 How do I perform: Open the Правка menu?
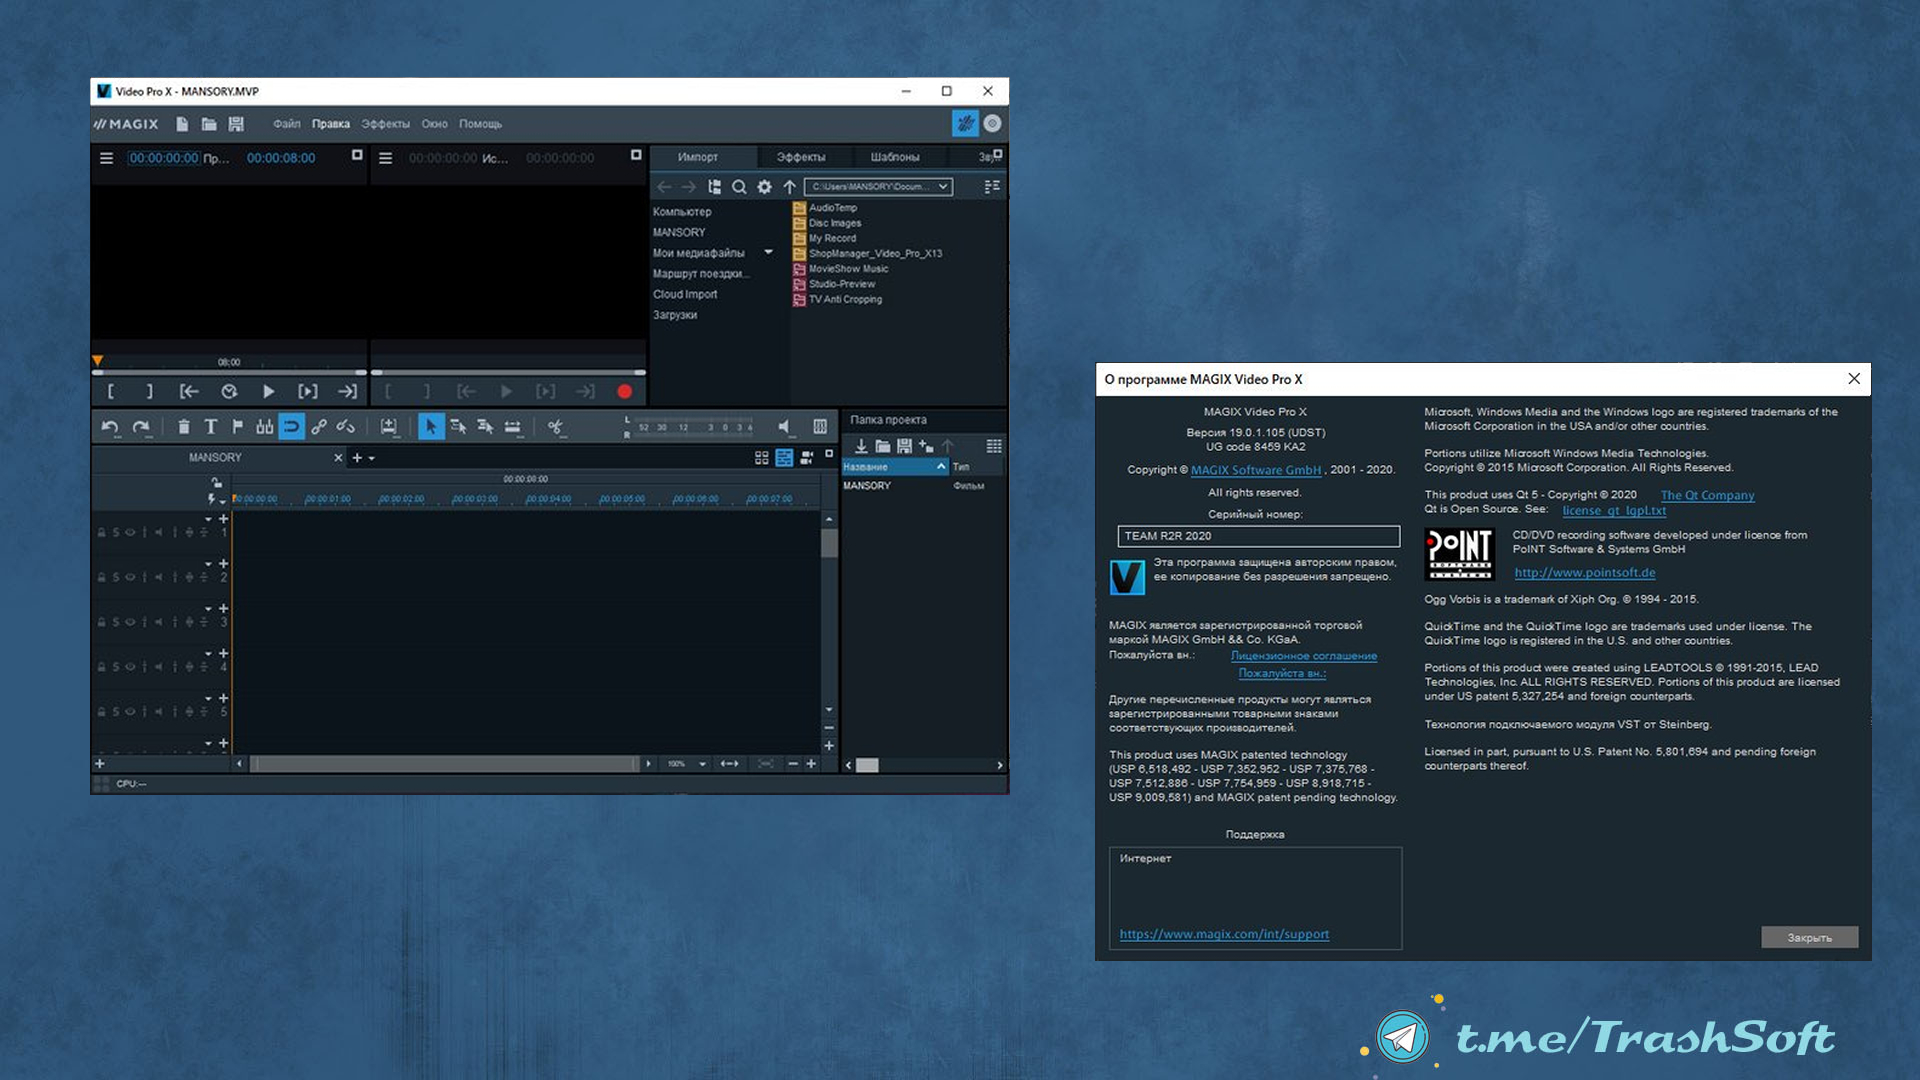coord(330,124)
